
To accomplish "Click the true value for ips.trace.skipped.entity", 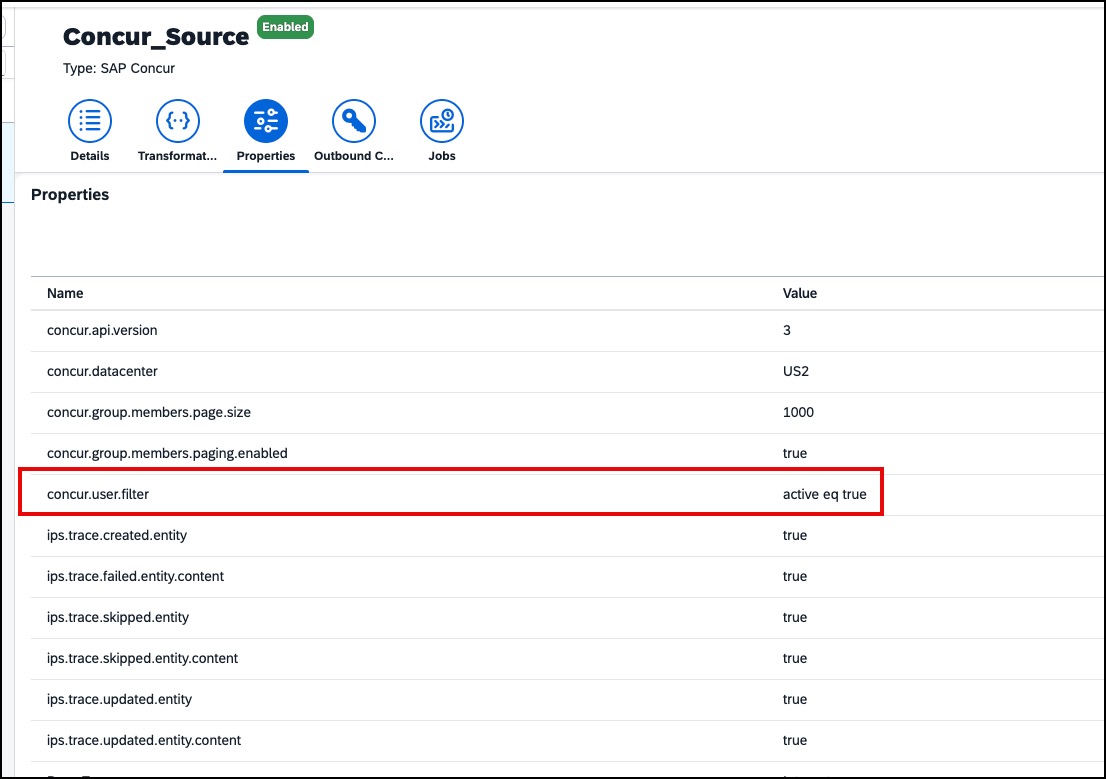I will tap(795, 617).
